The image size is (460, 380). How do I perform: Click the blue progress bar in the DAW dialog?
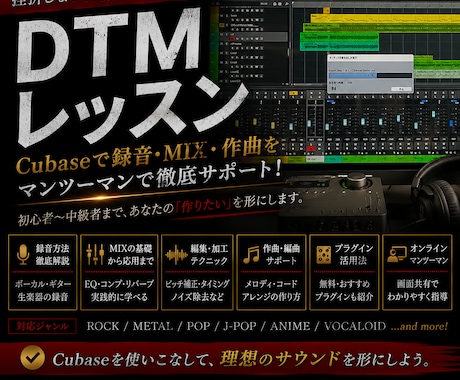[353, 75]
